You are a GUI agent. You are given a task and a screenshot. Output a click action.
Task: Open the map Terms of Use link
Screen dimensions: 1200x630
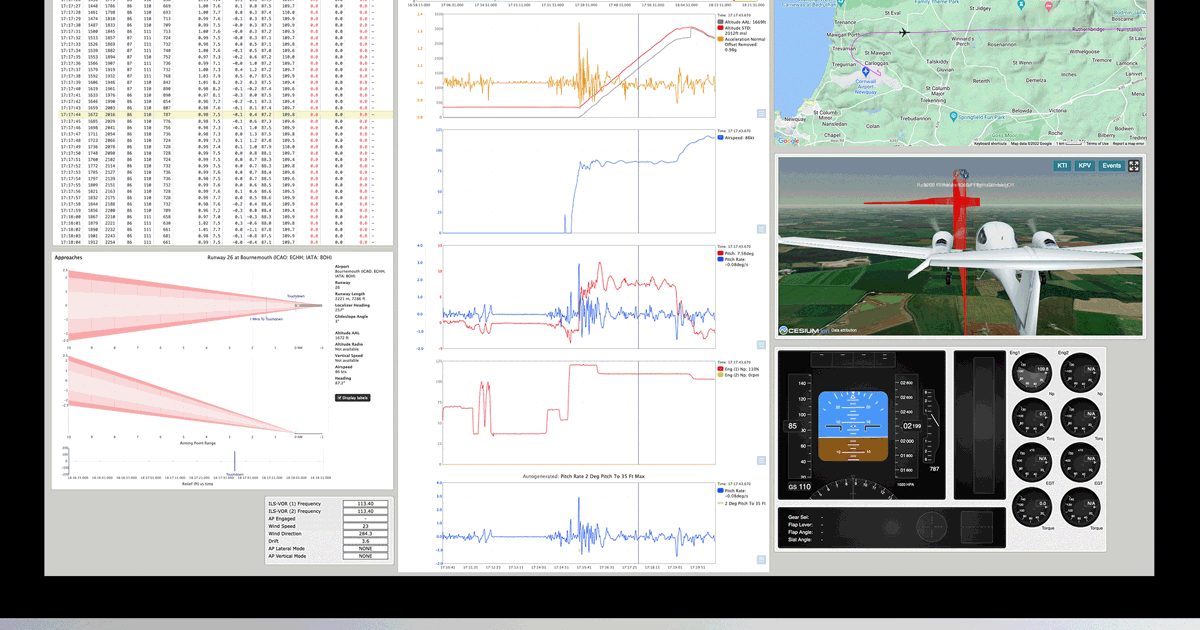click(x=1095, y=144)
